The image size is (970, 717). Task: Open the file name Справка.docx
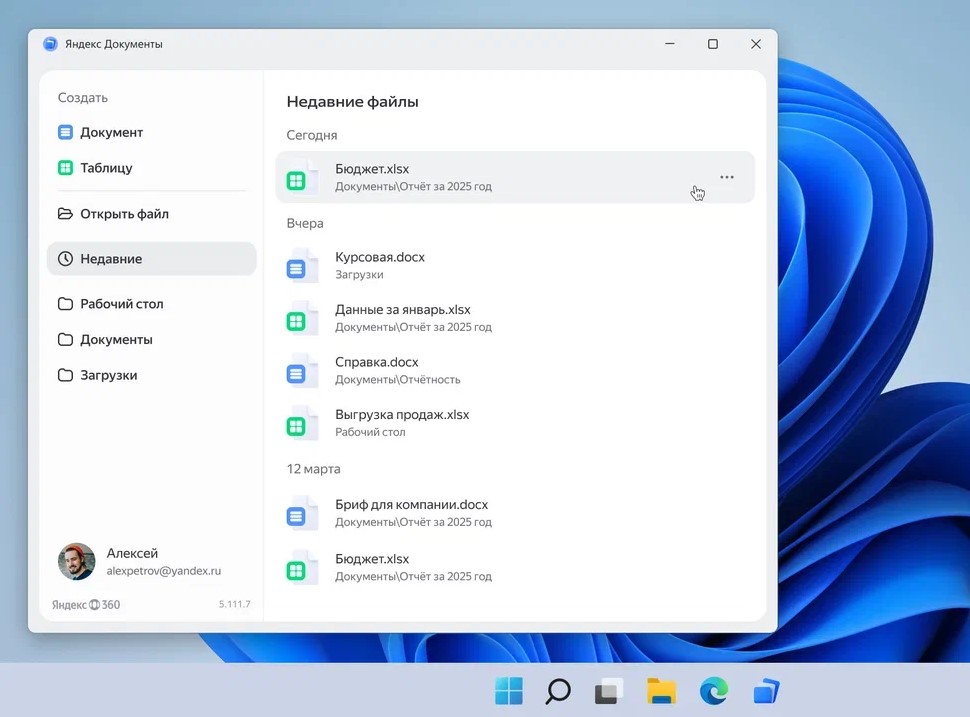pos(377,362)
